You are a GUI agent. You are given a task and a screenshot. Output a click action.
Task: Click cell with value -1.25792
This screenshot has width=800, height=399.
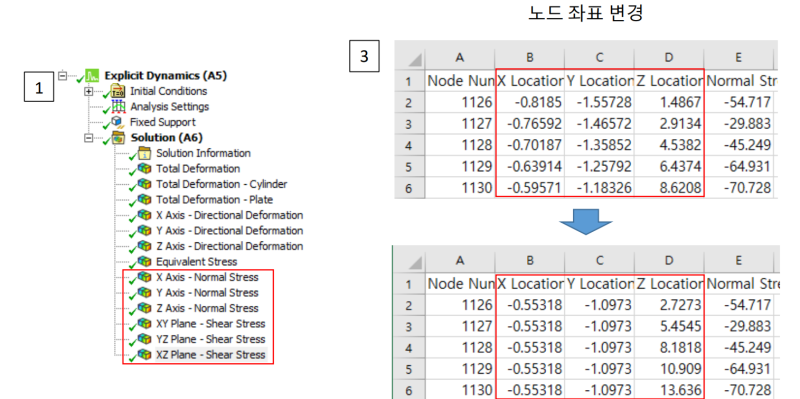click(x=599, y=167)
